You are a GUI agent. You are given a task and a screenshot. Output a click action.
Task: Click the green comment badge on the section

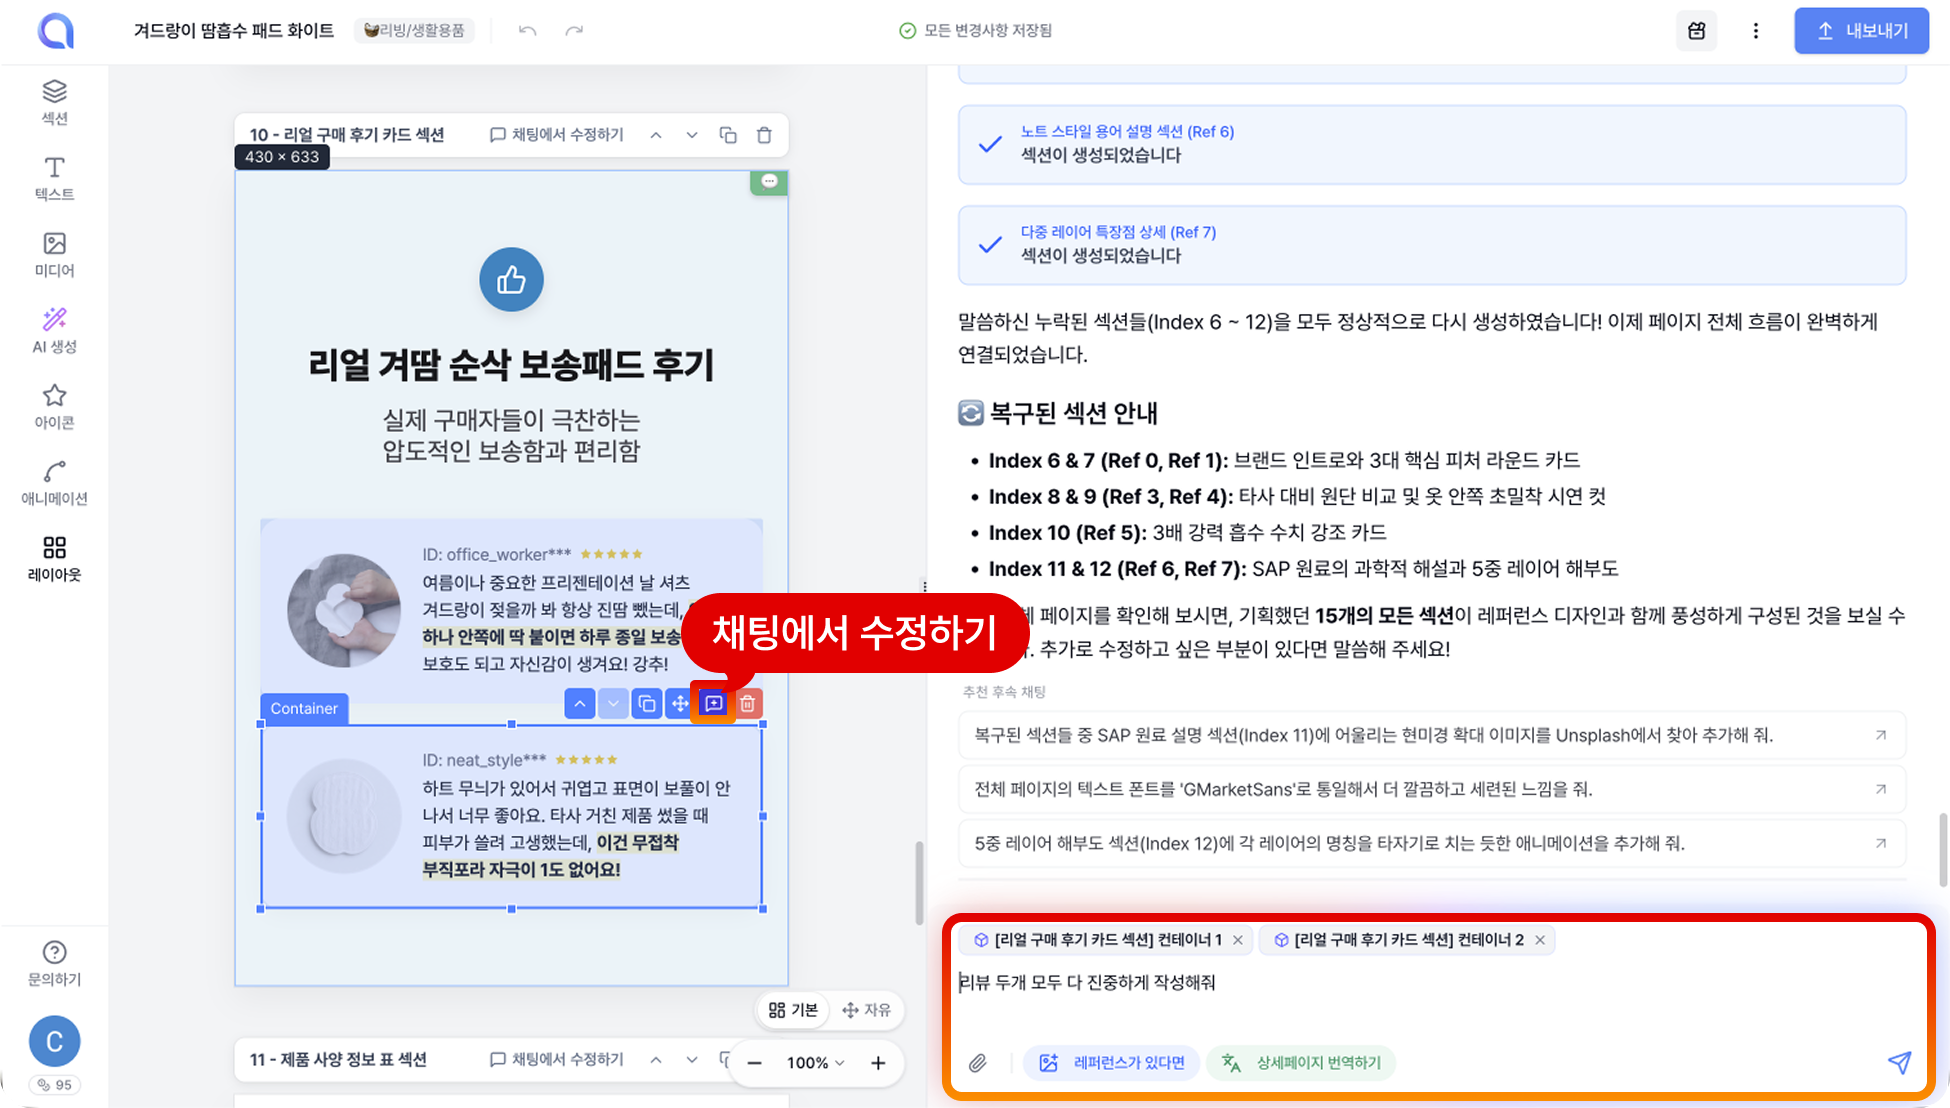[769, 182]
